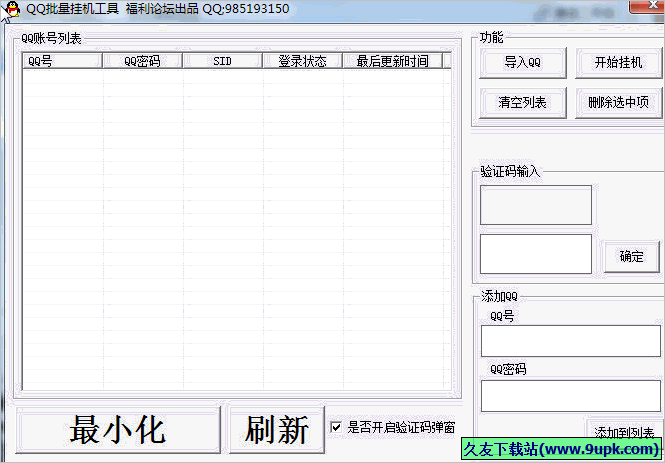Start idling with 开始挂机 button
The image size is (665, 463).
618,63
